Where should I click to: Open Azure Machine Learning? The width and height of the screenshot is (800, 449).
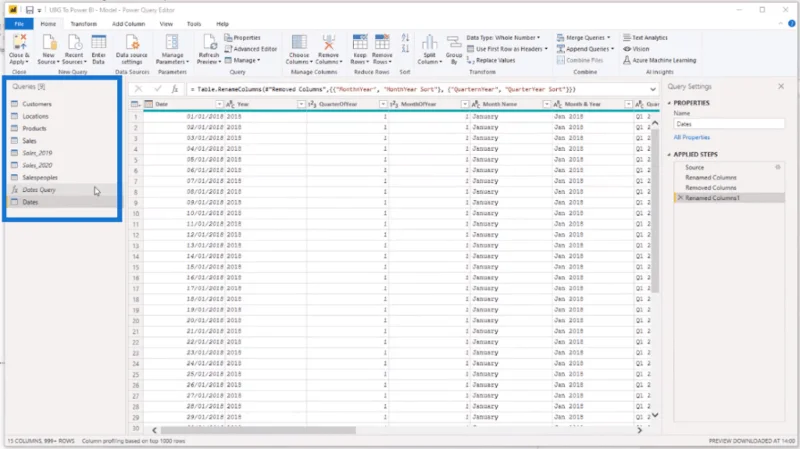point(659,60)
